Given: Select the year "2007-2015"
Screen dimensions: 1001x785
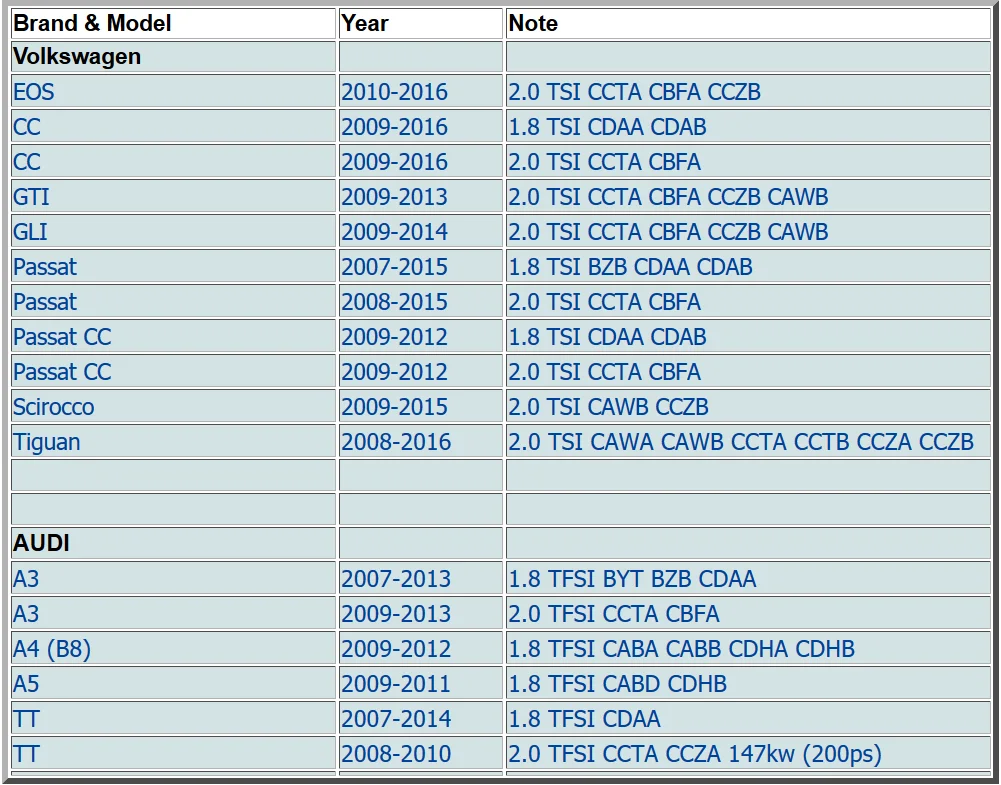Looking at the screenshot, I should [395, 267].
